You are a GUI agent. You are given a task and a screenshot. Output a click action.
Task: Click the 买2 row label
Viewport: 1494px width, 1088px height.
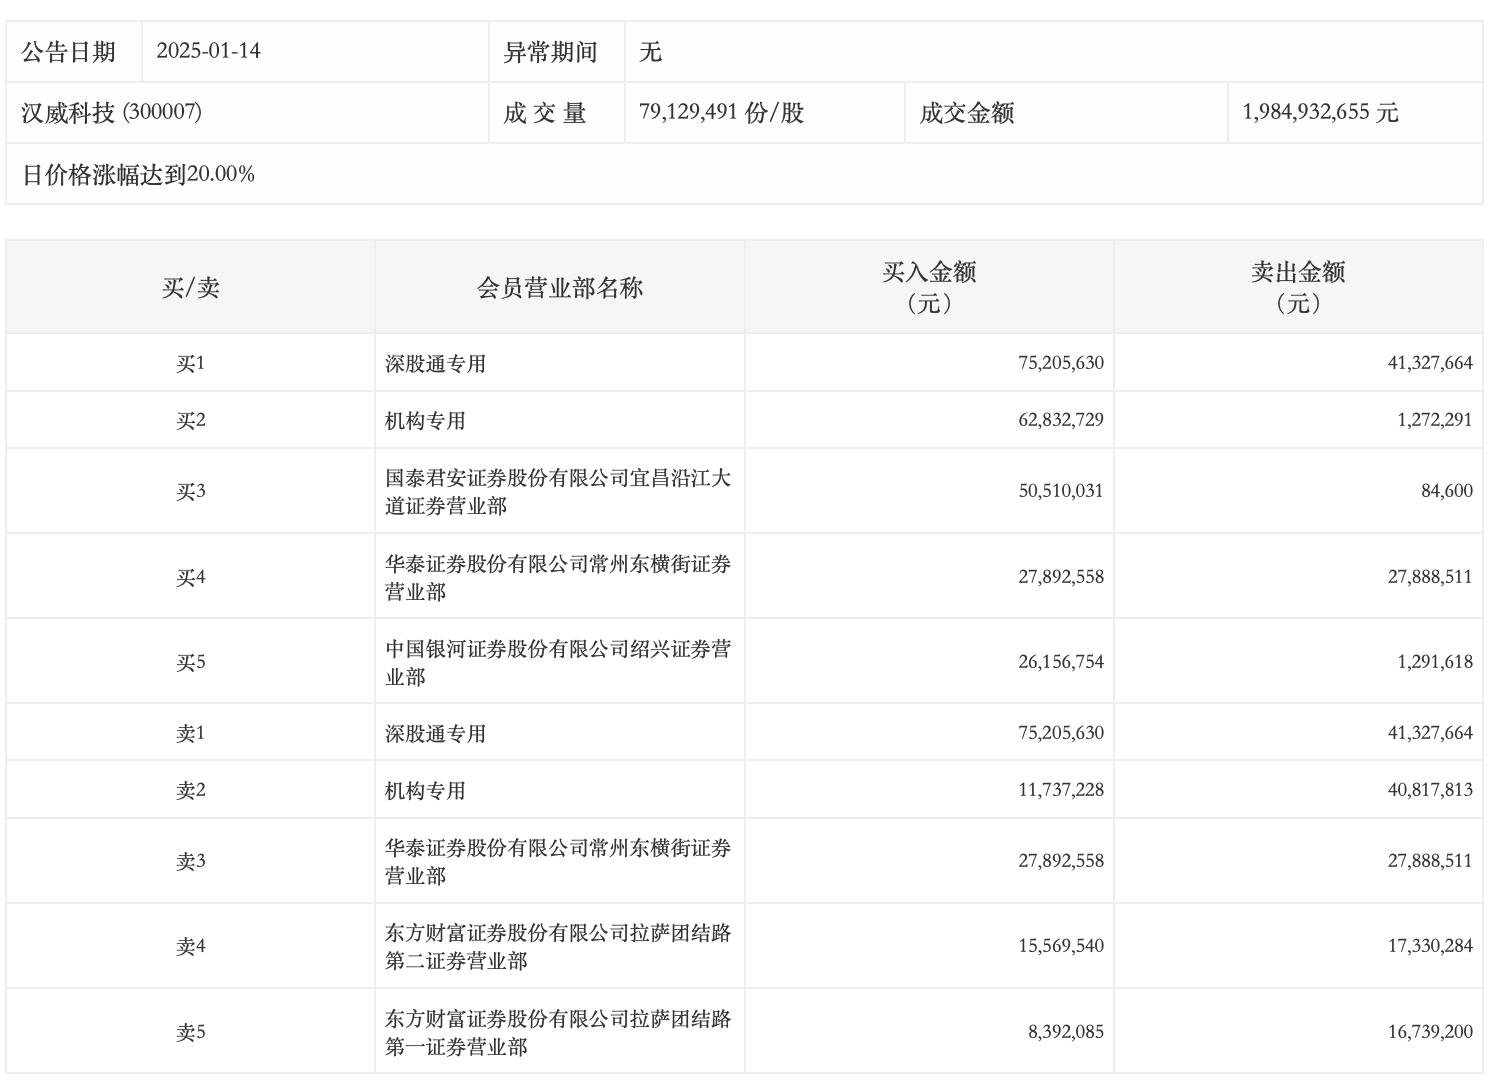point(190,420)
